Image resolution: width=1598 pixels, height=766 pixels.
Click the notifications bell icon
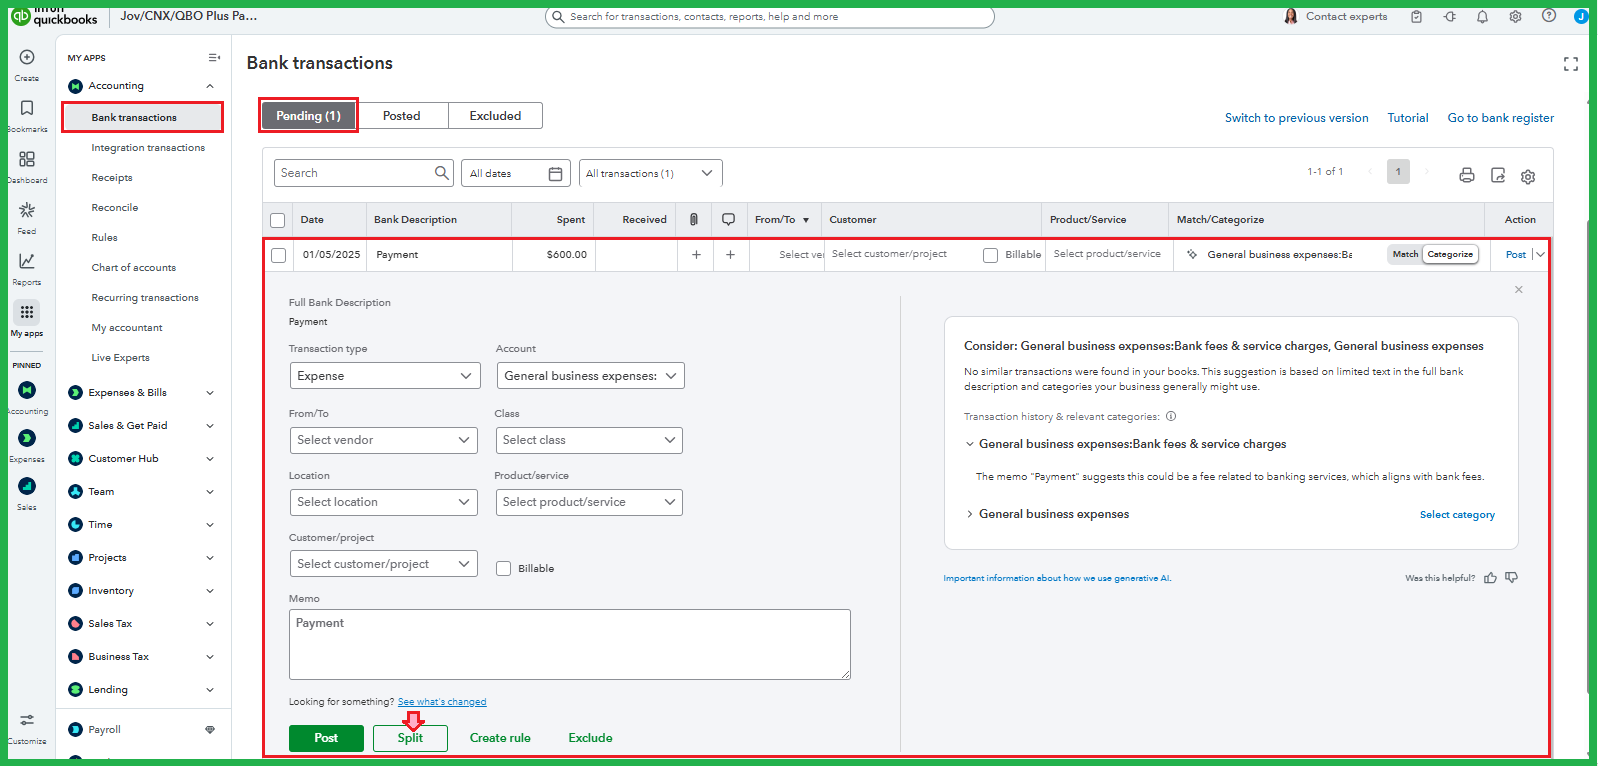point(1482,17)
